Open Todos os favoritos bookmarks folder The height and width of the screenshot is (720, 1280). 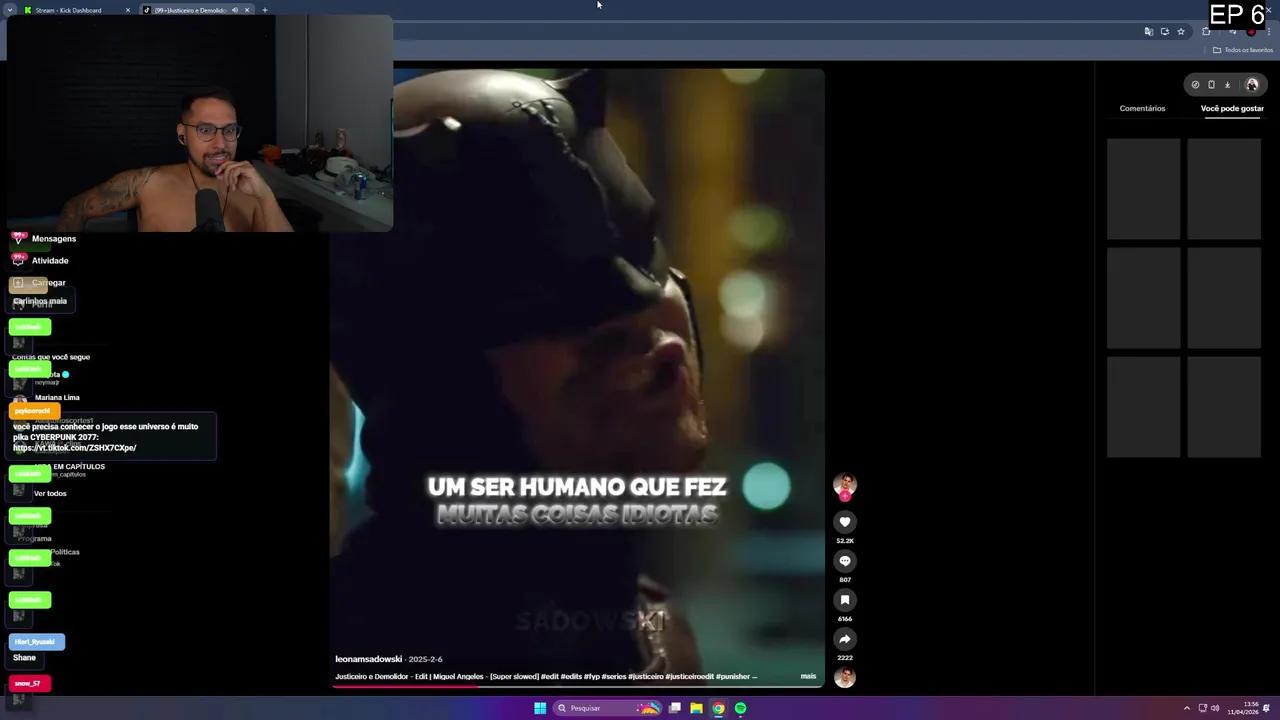(1243, 50)
